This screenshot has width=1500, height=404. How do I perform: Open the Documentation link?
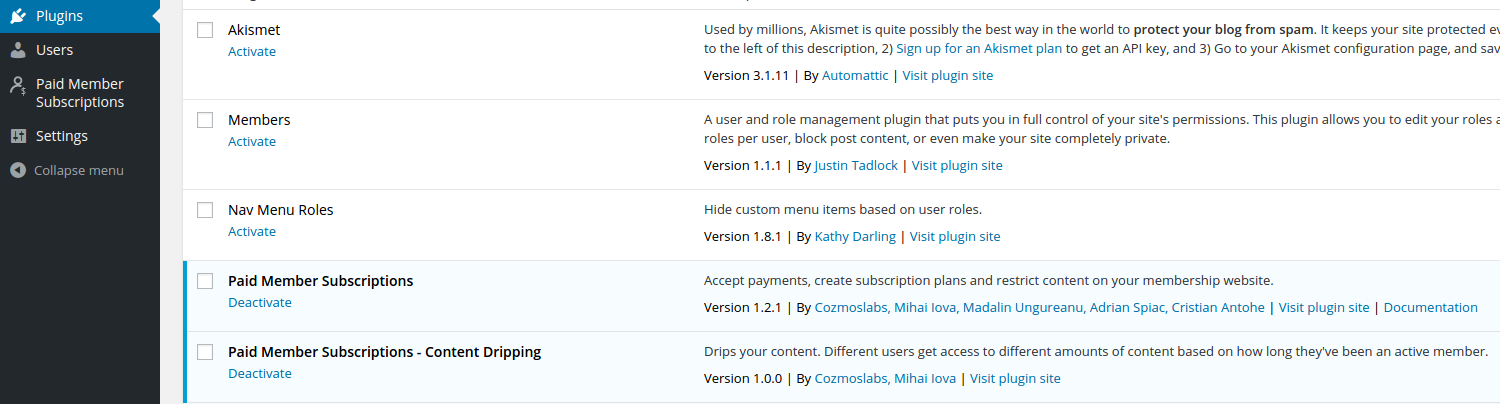coord(1431,308)
